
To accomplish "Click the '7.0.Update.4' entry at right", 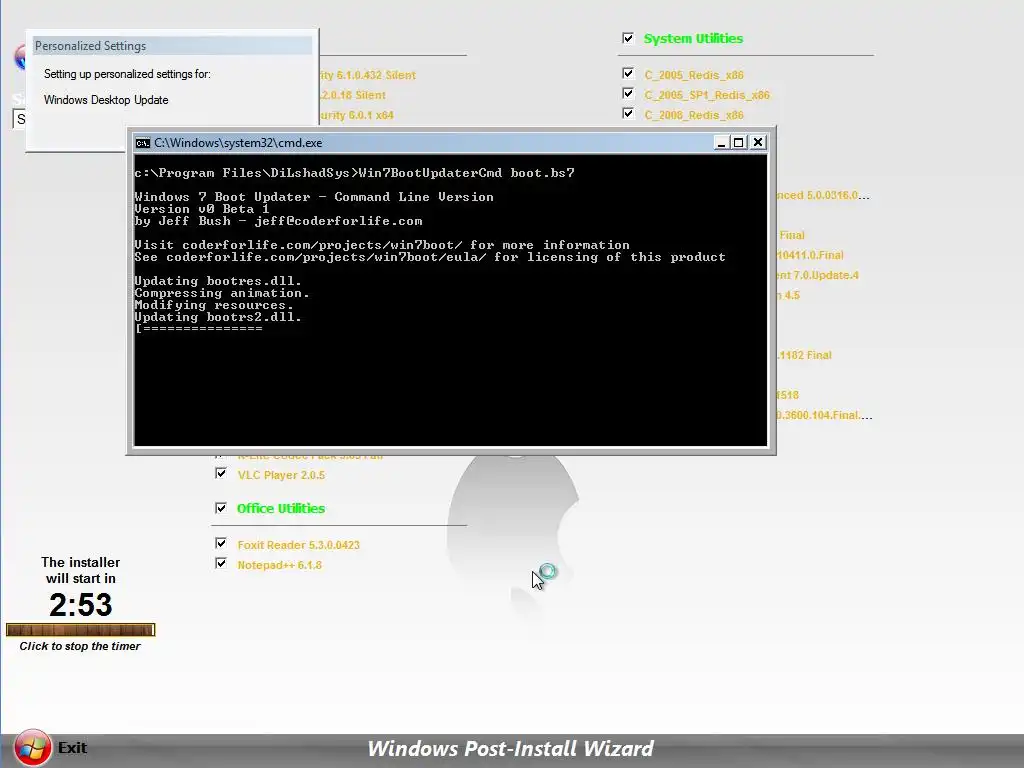I will (817, 275).
